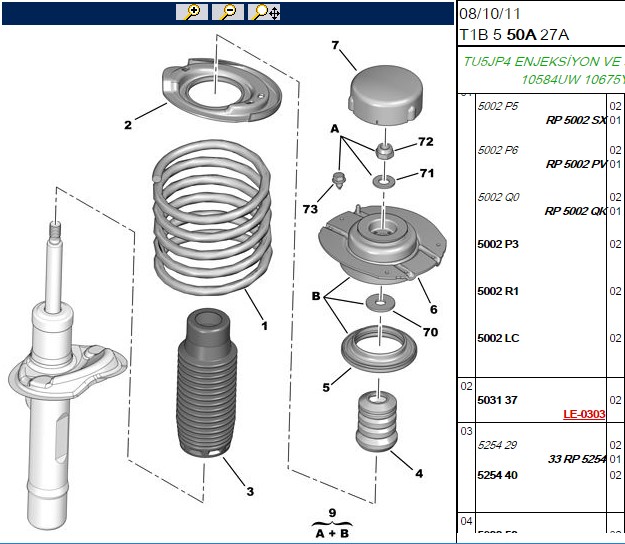Select part number 5002 R1
The height and width of the screenshot is (544, 625).
click(x=498, y=291)
